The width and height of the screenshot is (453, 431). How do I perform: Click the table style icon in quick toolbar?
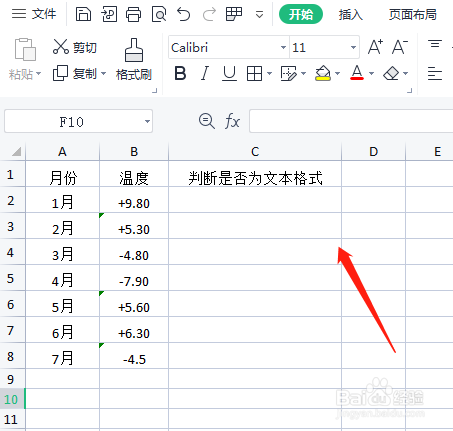[x=234, y=14]
